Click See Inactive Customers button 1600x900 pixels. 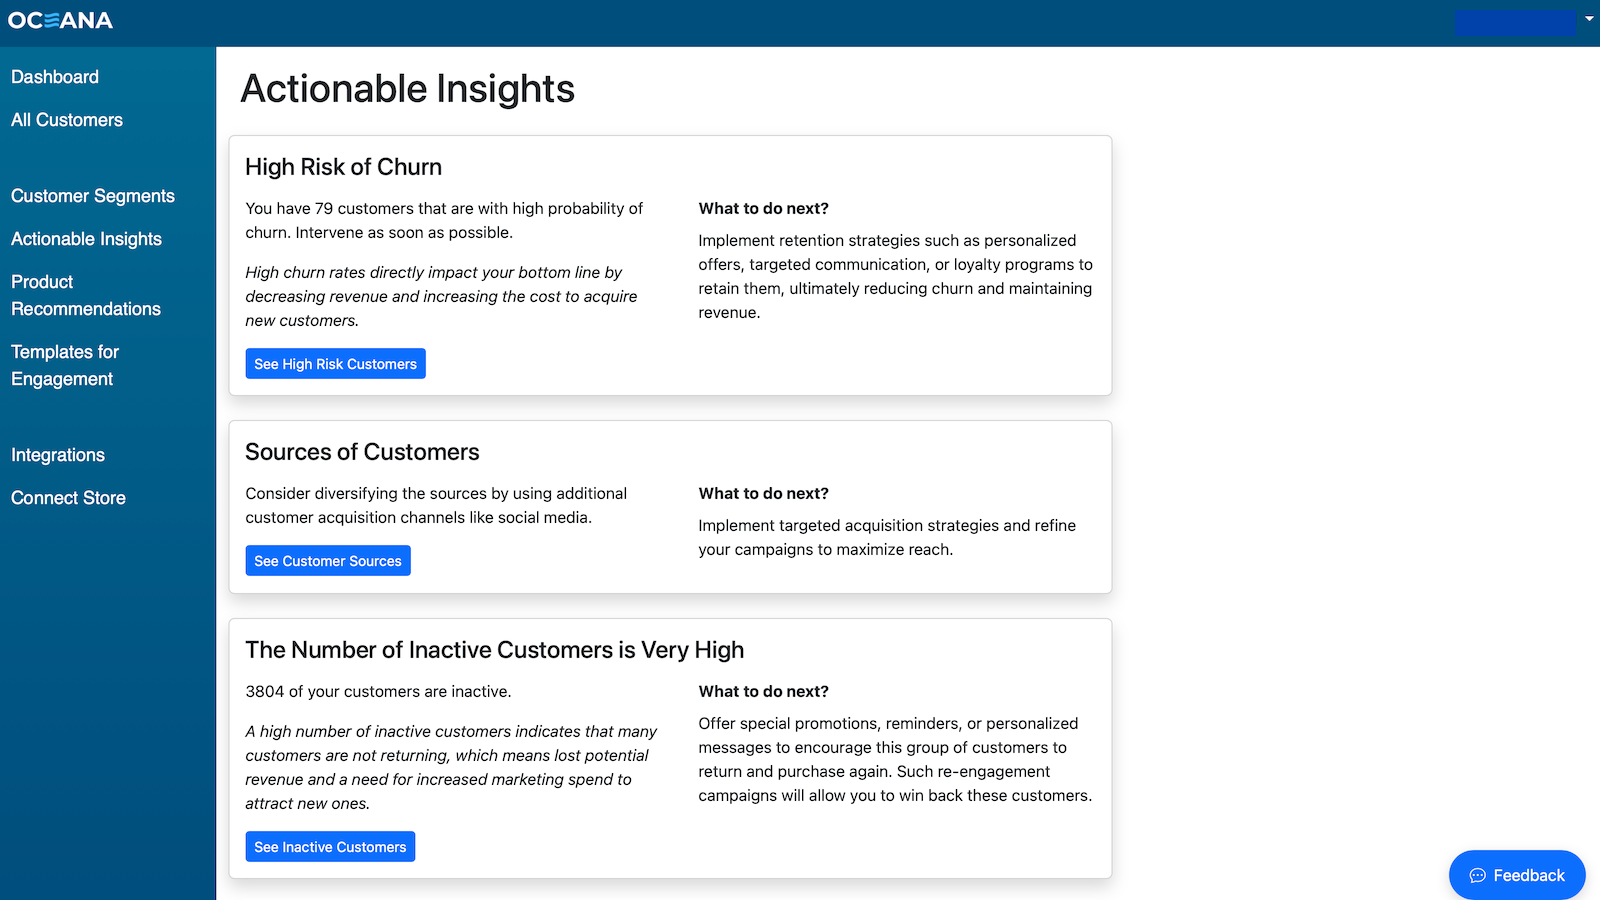pos(330,847)
